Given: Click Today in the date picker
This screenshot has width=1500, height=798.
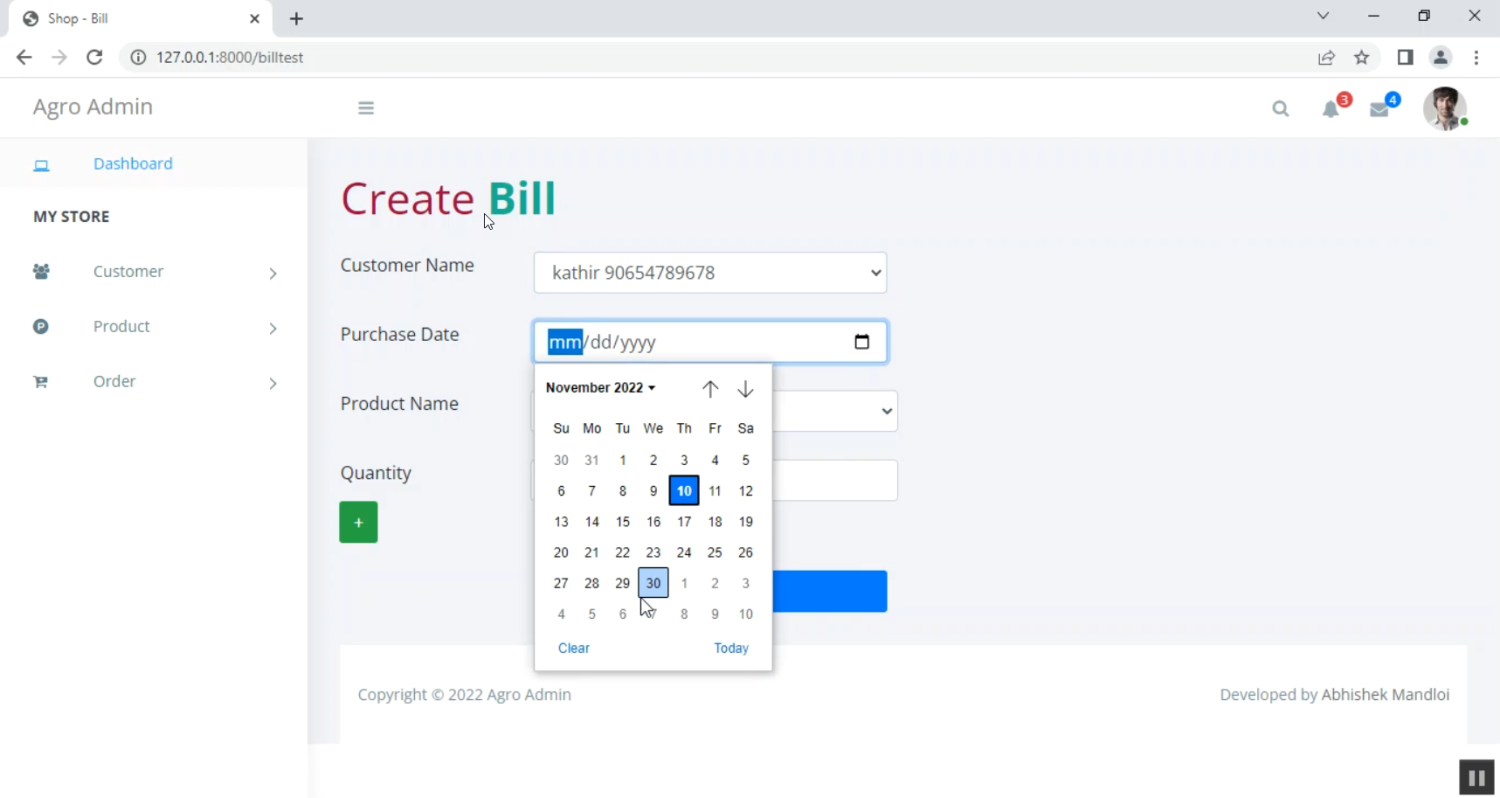Looking at the screenshot, I should (731, 648).
